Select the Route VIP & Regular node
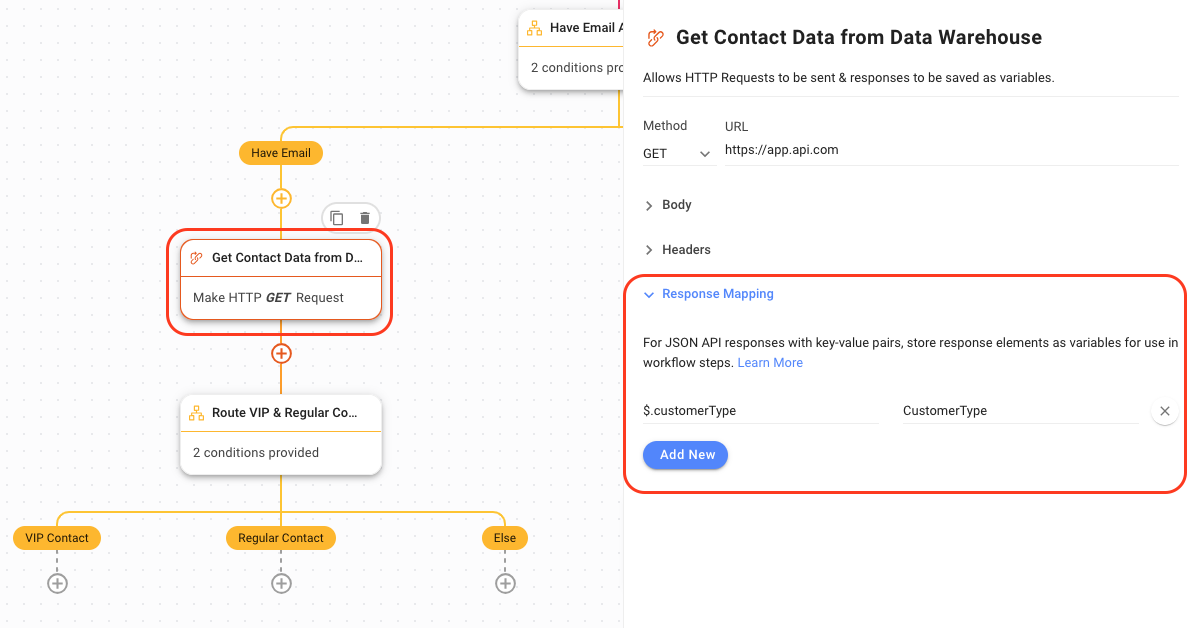The width and height of the screenshot is (1193, 628). (x=281, y=433)
